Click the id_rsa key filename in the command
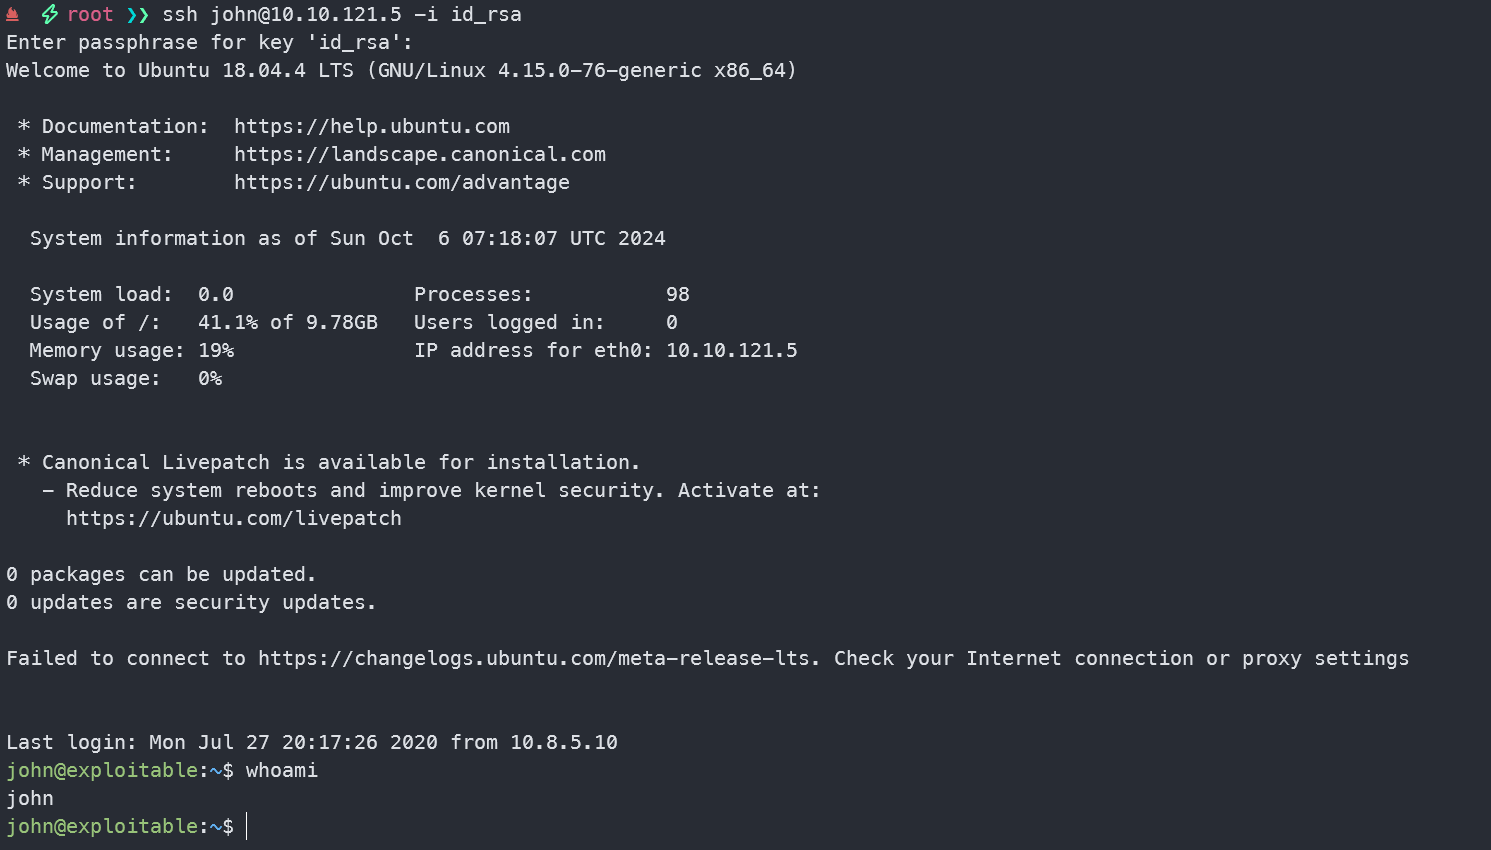The width and height of the screenshot is (1491, 850). click(486, 15)
